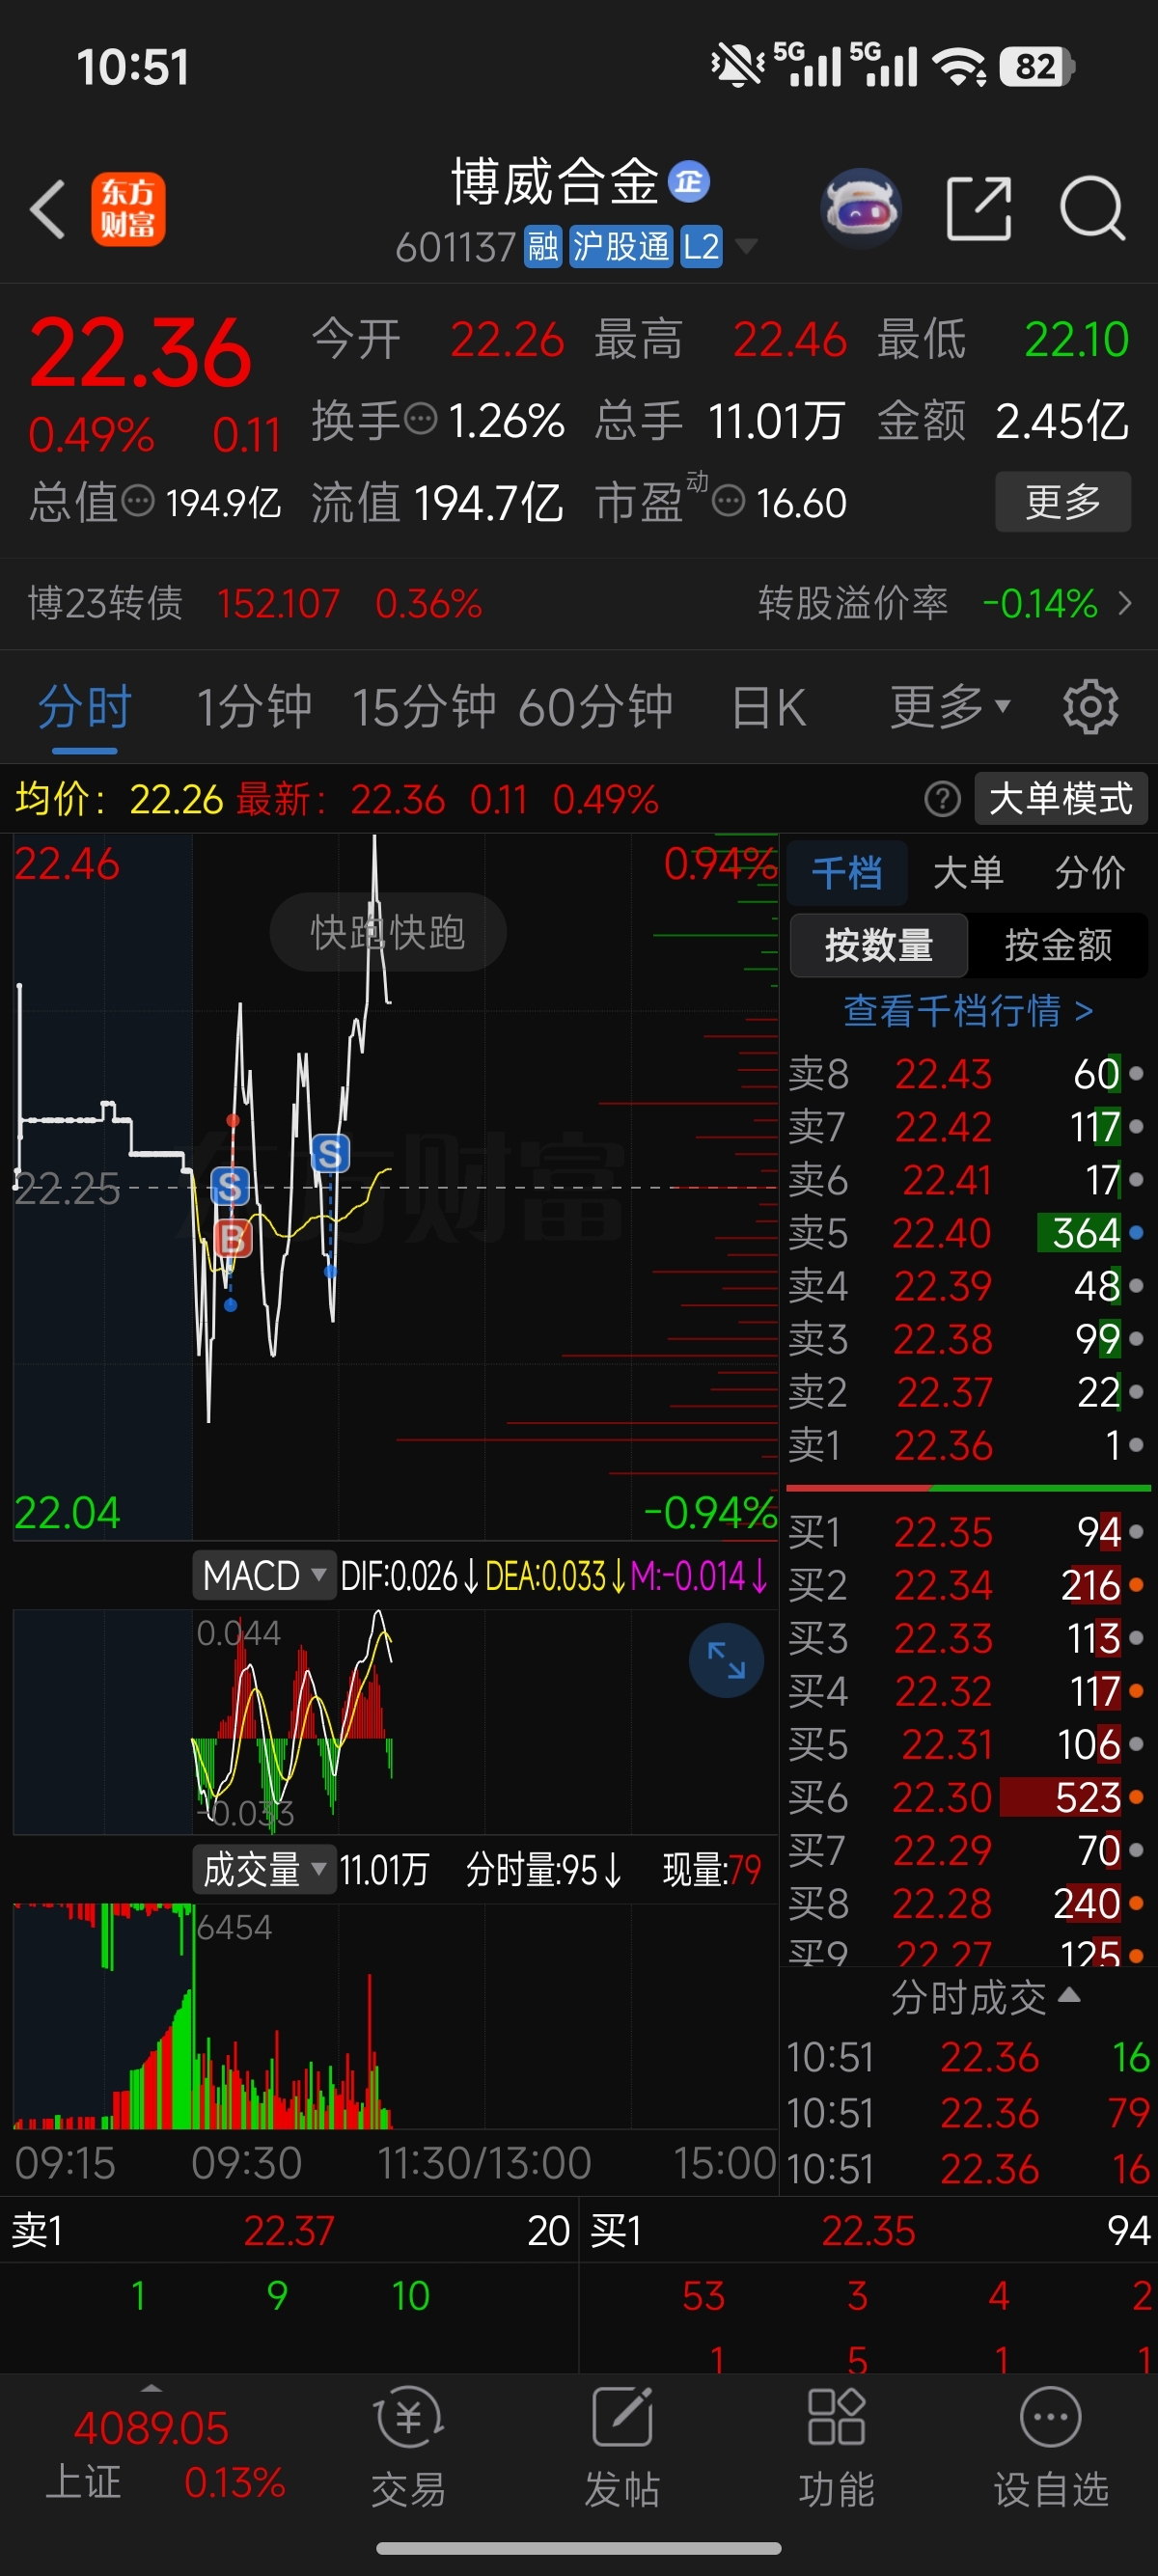Image resolution: width=1158 pixels, height=2576 pixels.
Task: Open the 更多 period dropdown
Action: click(x=950, y=707)
